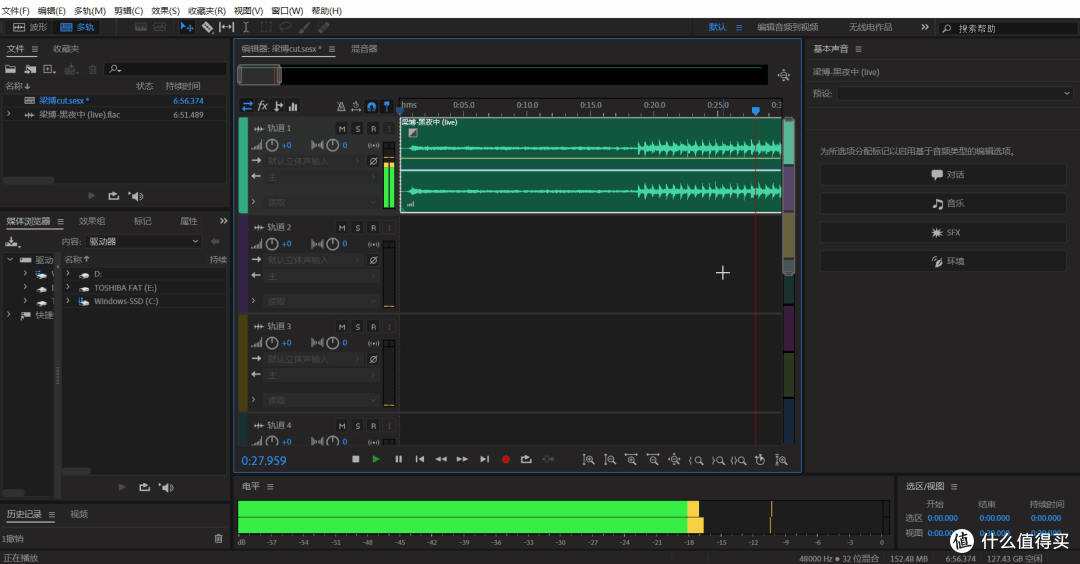Select the Slip tool in toolbar
Image resolution: width=1080 pixels, height=564 pixels.
click(226, 28)
